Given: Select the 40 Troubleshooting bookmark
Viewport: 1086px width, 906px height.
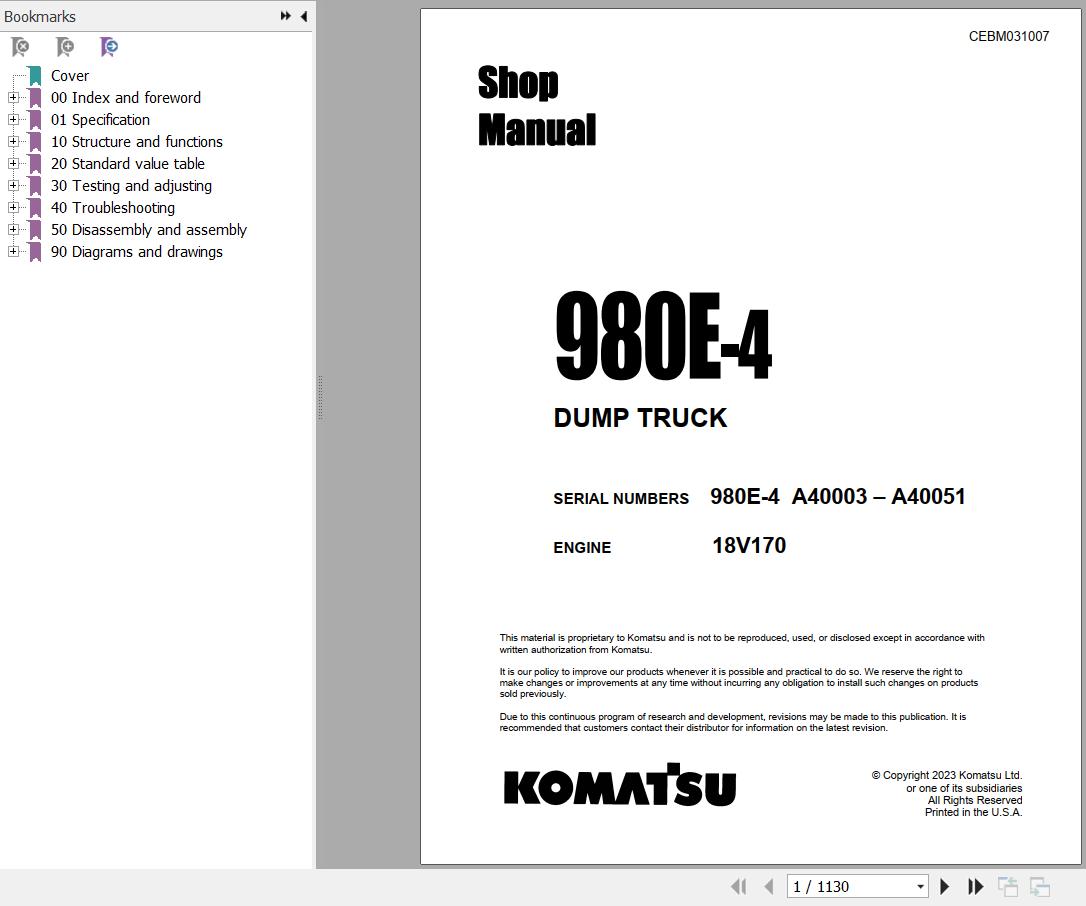Looking at the screenshot, I should tap(113, 208).
